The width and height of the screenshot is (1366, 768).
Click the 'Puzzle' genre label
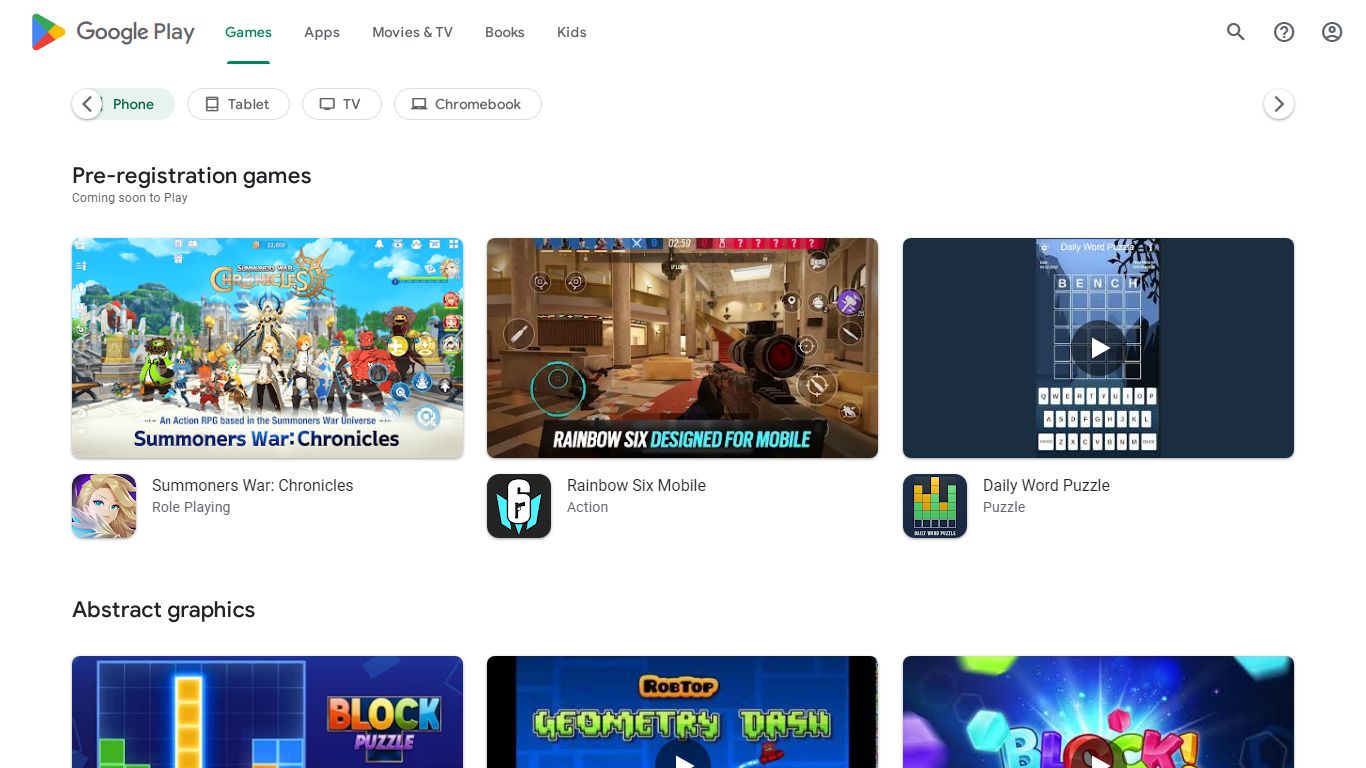pyautogui.click(x=1004, y=507)
